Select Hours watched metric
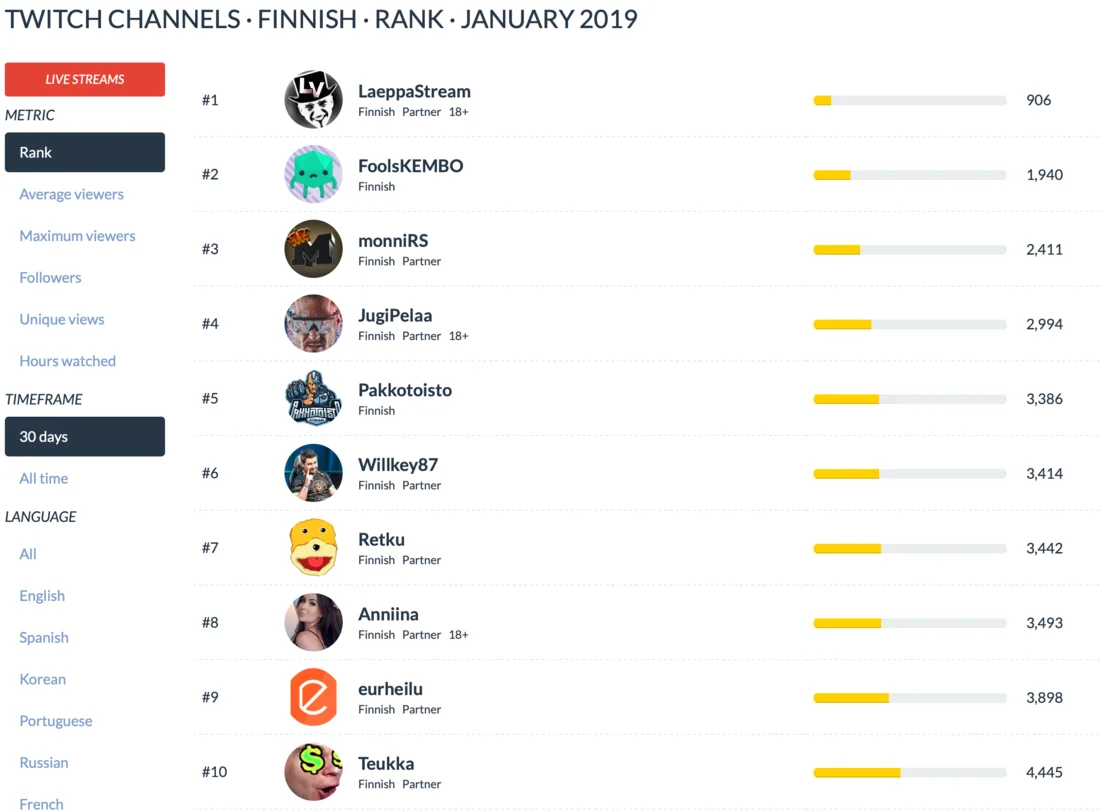Image resolution: width=1100 pixels, height=812 pixels. 68,361
